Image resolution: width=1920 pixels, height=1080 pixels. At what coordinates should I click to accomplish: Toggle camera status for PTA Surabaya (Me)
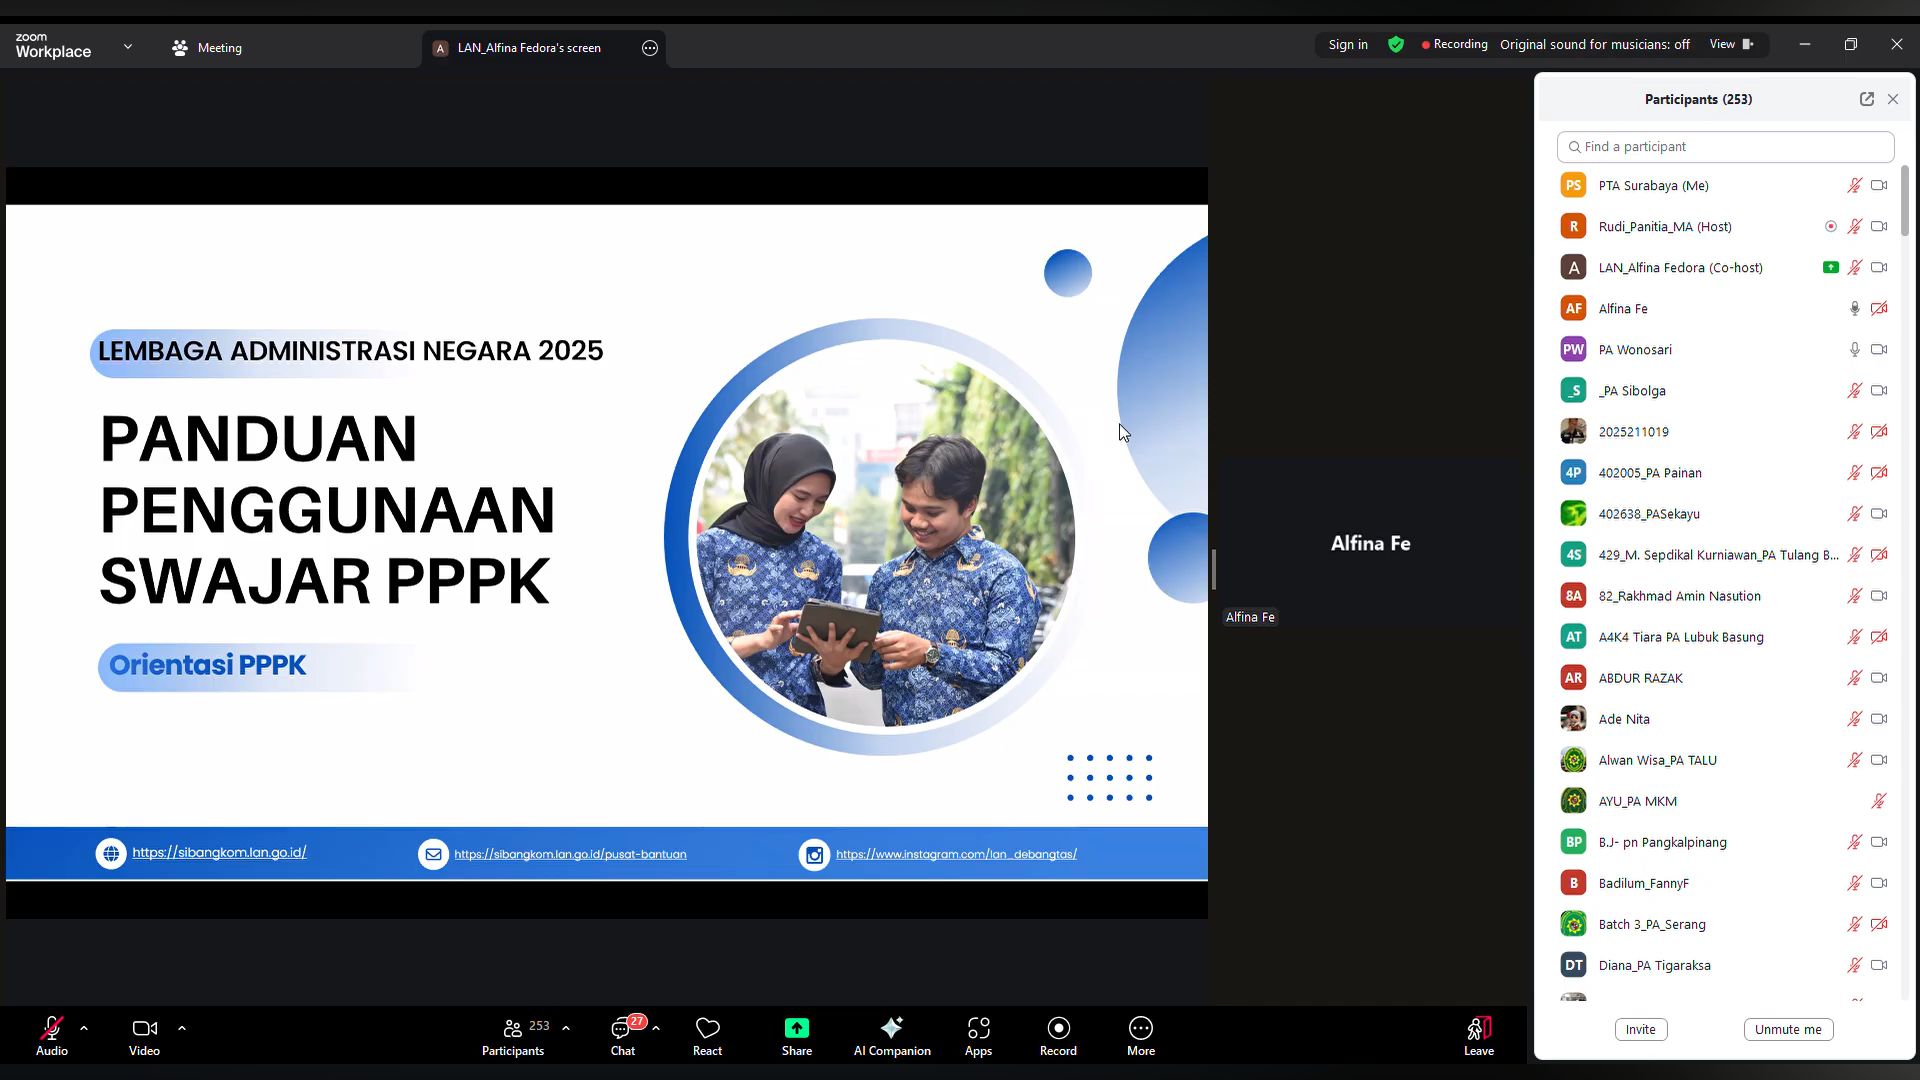pos(1878,185)
